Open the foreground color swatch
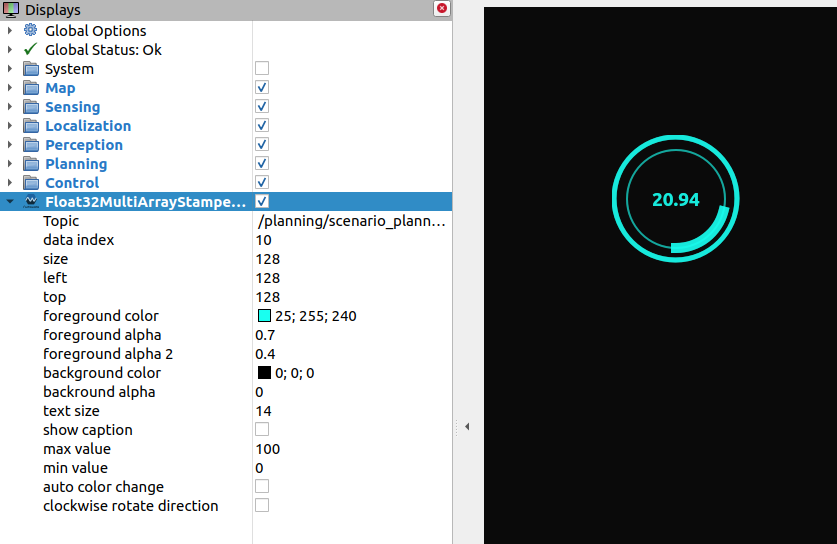Screen dimensions: 837x544 coord(265,316)
